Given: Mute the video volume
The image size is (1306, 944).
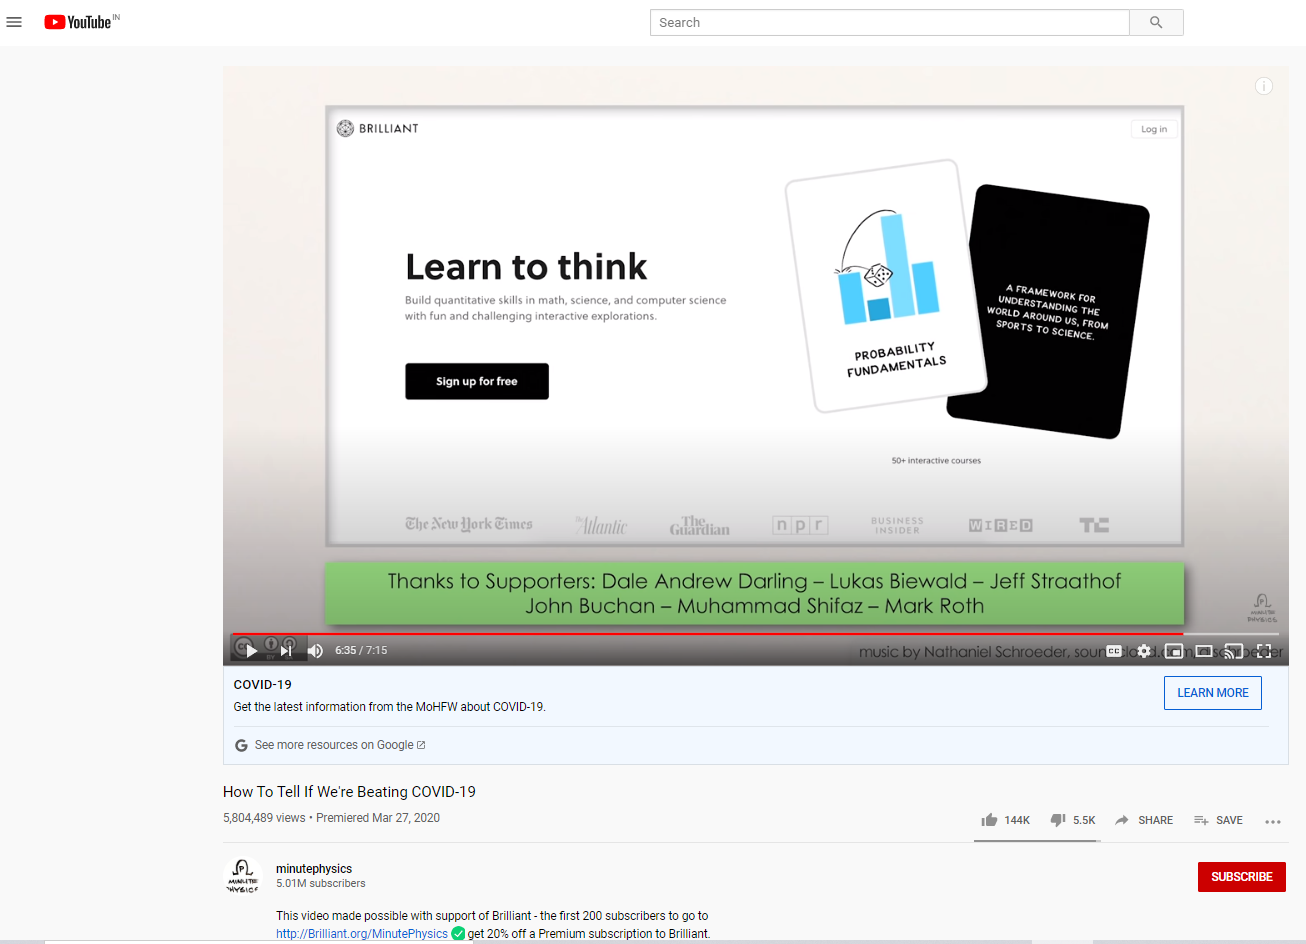Looking at the screenshot, I should coord(316,651).
